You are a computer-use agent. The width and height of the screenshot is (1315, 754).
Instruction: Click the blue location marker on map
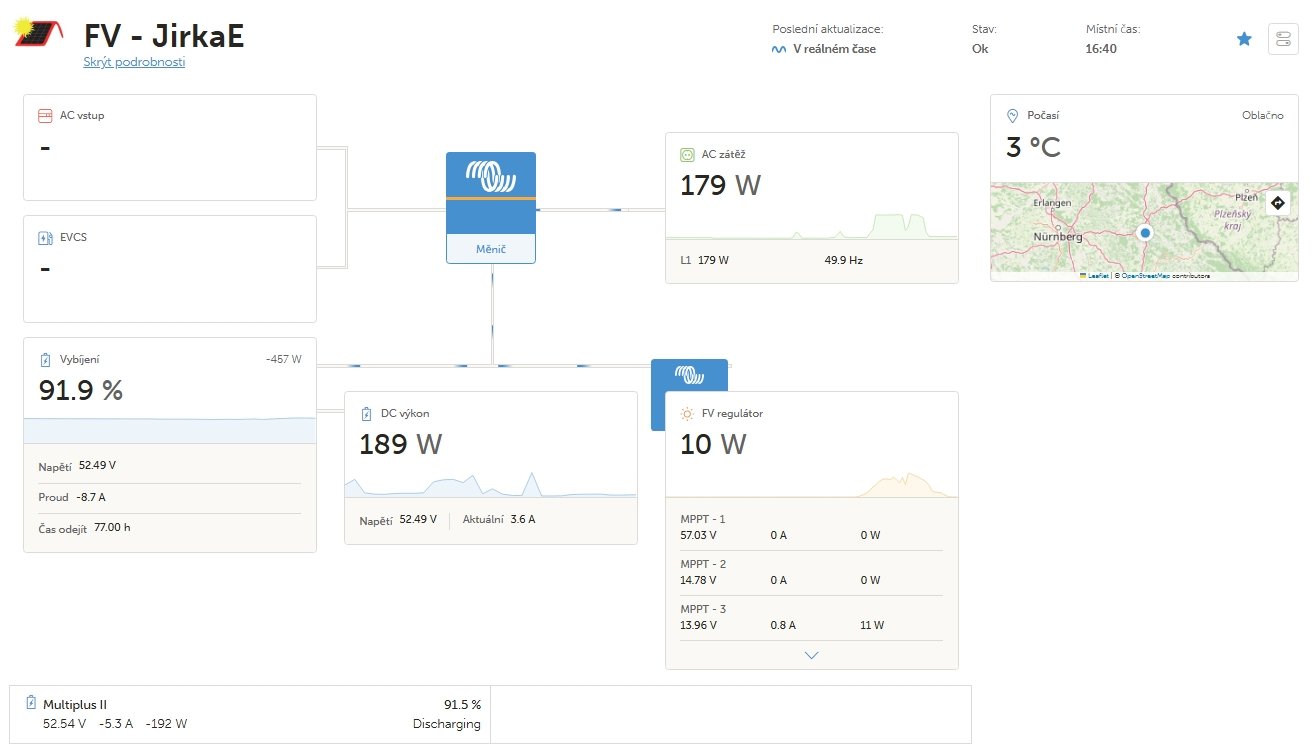(1146, 232)
